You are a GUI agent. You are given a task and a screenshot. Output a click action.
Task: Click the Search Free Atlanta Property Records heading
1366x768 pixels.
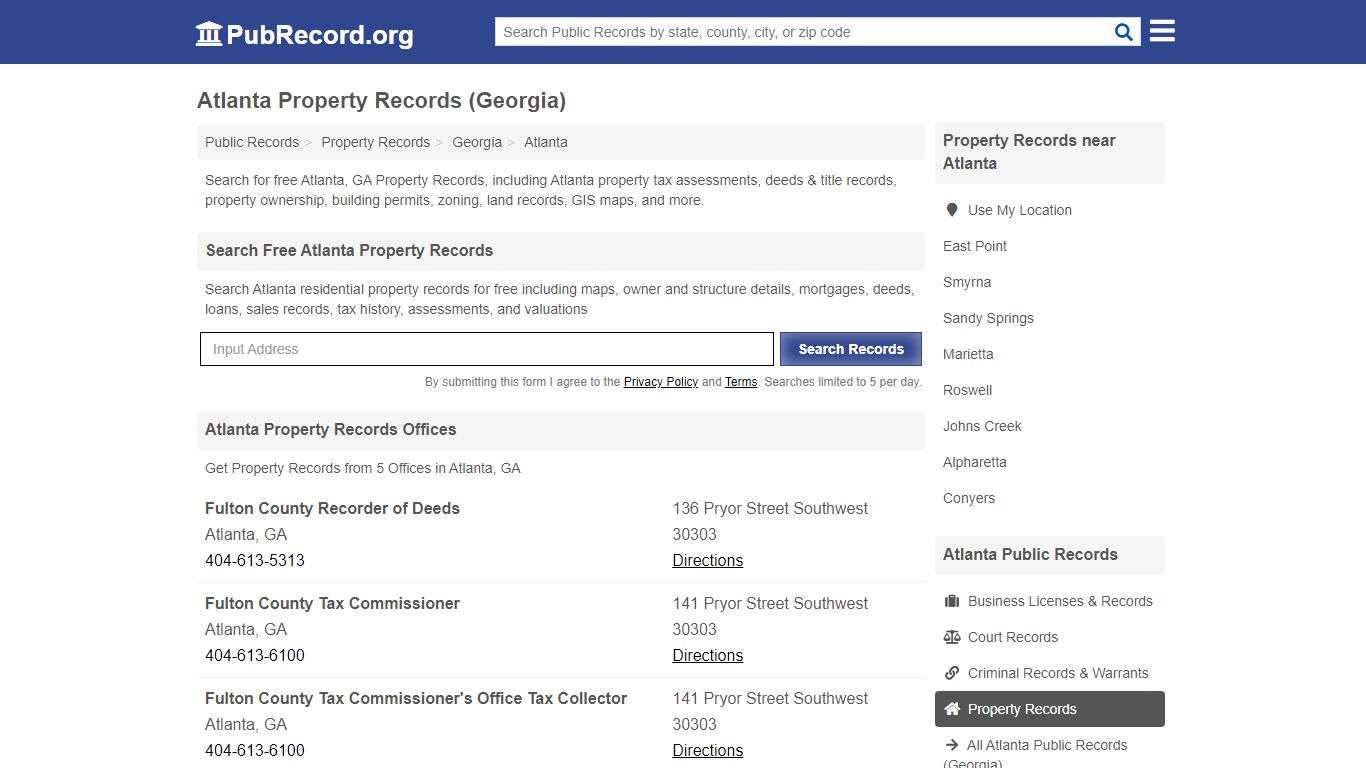(349, 251)
